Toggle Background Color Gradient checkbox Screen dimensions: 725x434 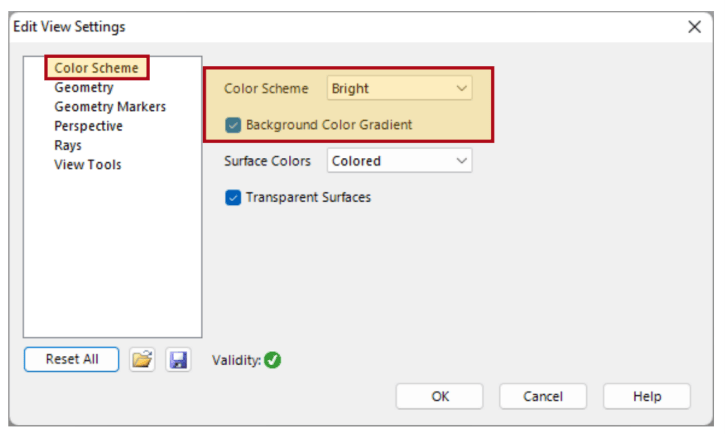(x=233, y=125)
